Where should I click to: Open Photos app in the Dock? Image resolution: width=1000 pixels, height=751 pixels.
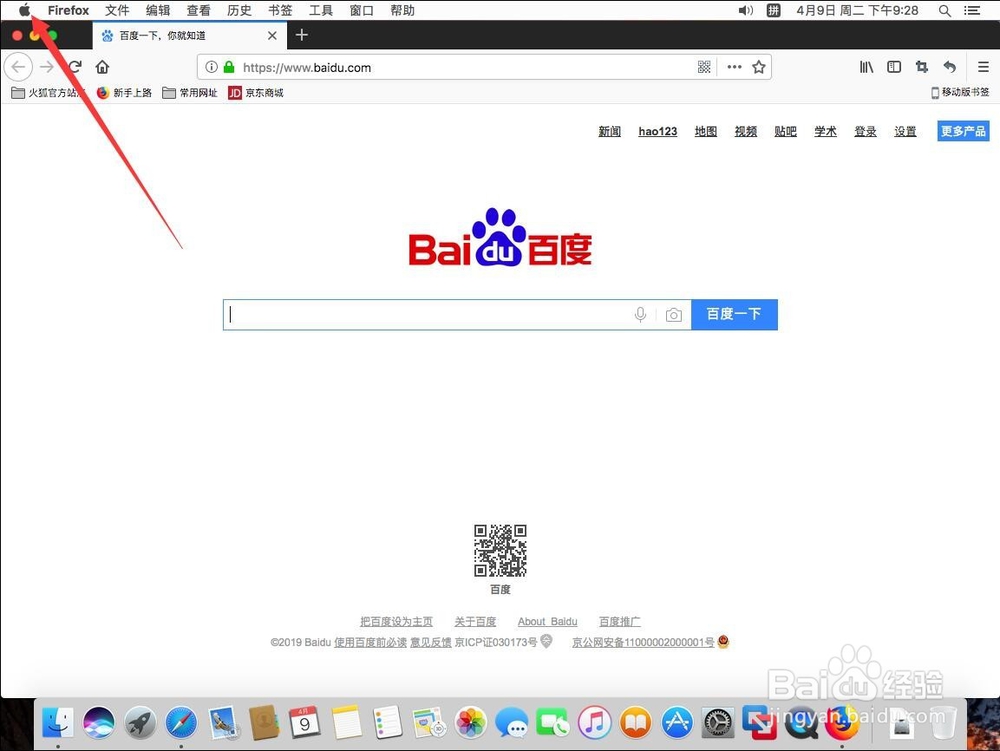[471, 723]
